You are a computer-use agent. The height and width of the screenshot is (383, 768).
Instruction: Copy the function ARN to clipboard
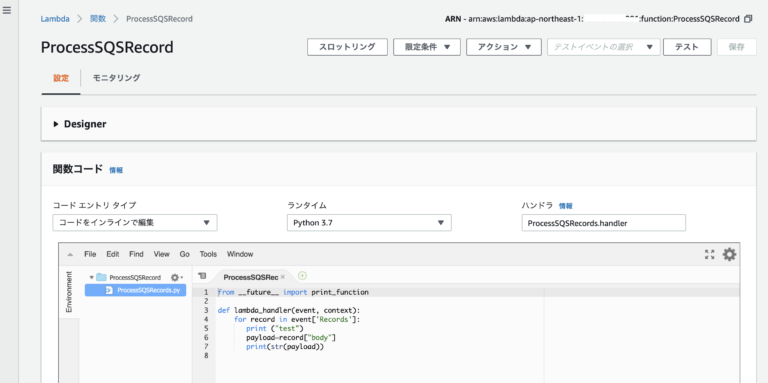[747, 19]
